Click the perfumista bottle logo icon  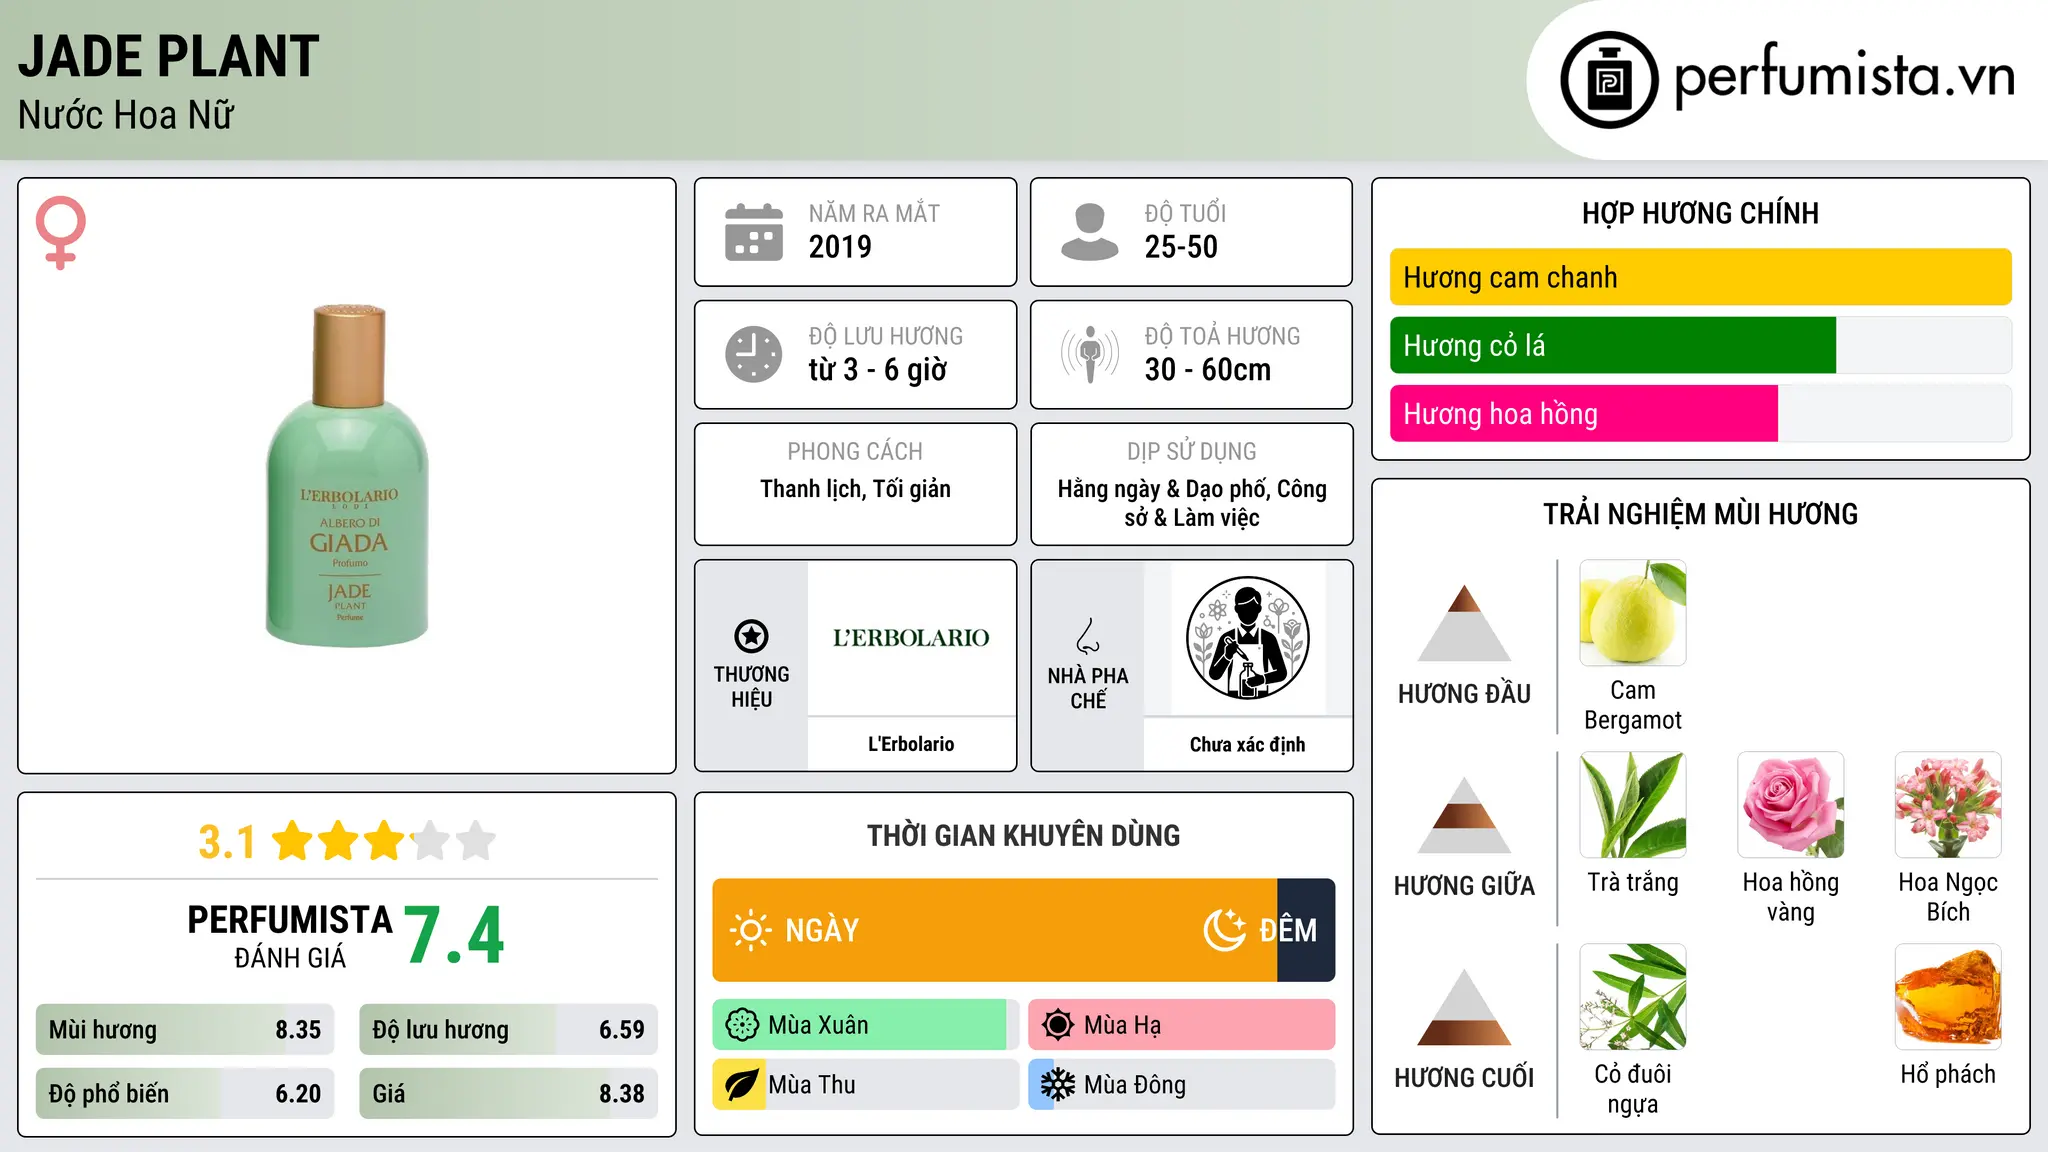coord(1609,80)
